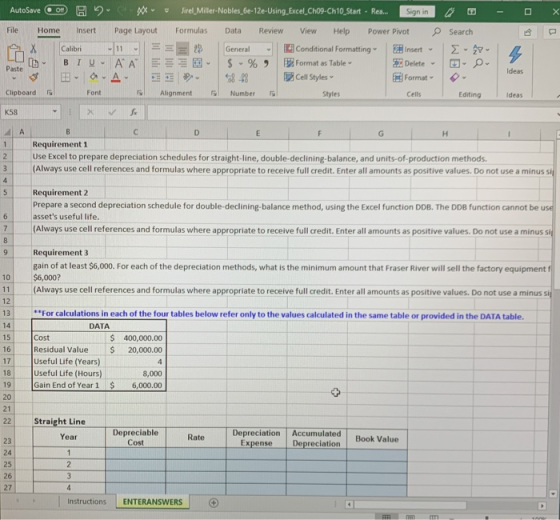Open the Font Color dropdown arrow

pyautogui.click(x=126, y=78)
